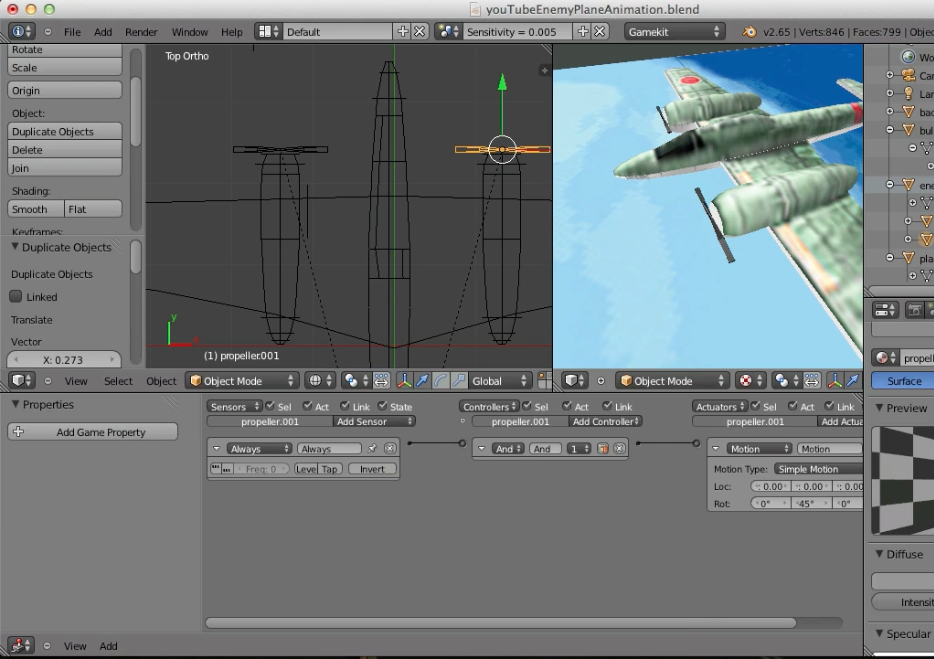934x659 pixels.
Task: Click the Vector X: 0.273 value field
Action: tap(63, 360)
